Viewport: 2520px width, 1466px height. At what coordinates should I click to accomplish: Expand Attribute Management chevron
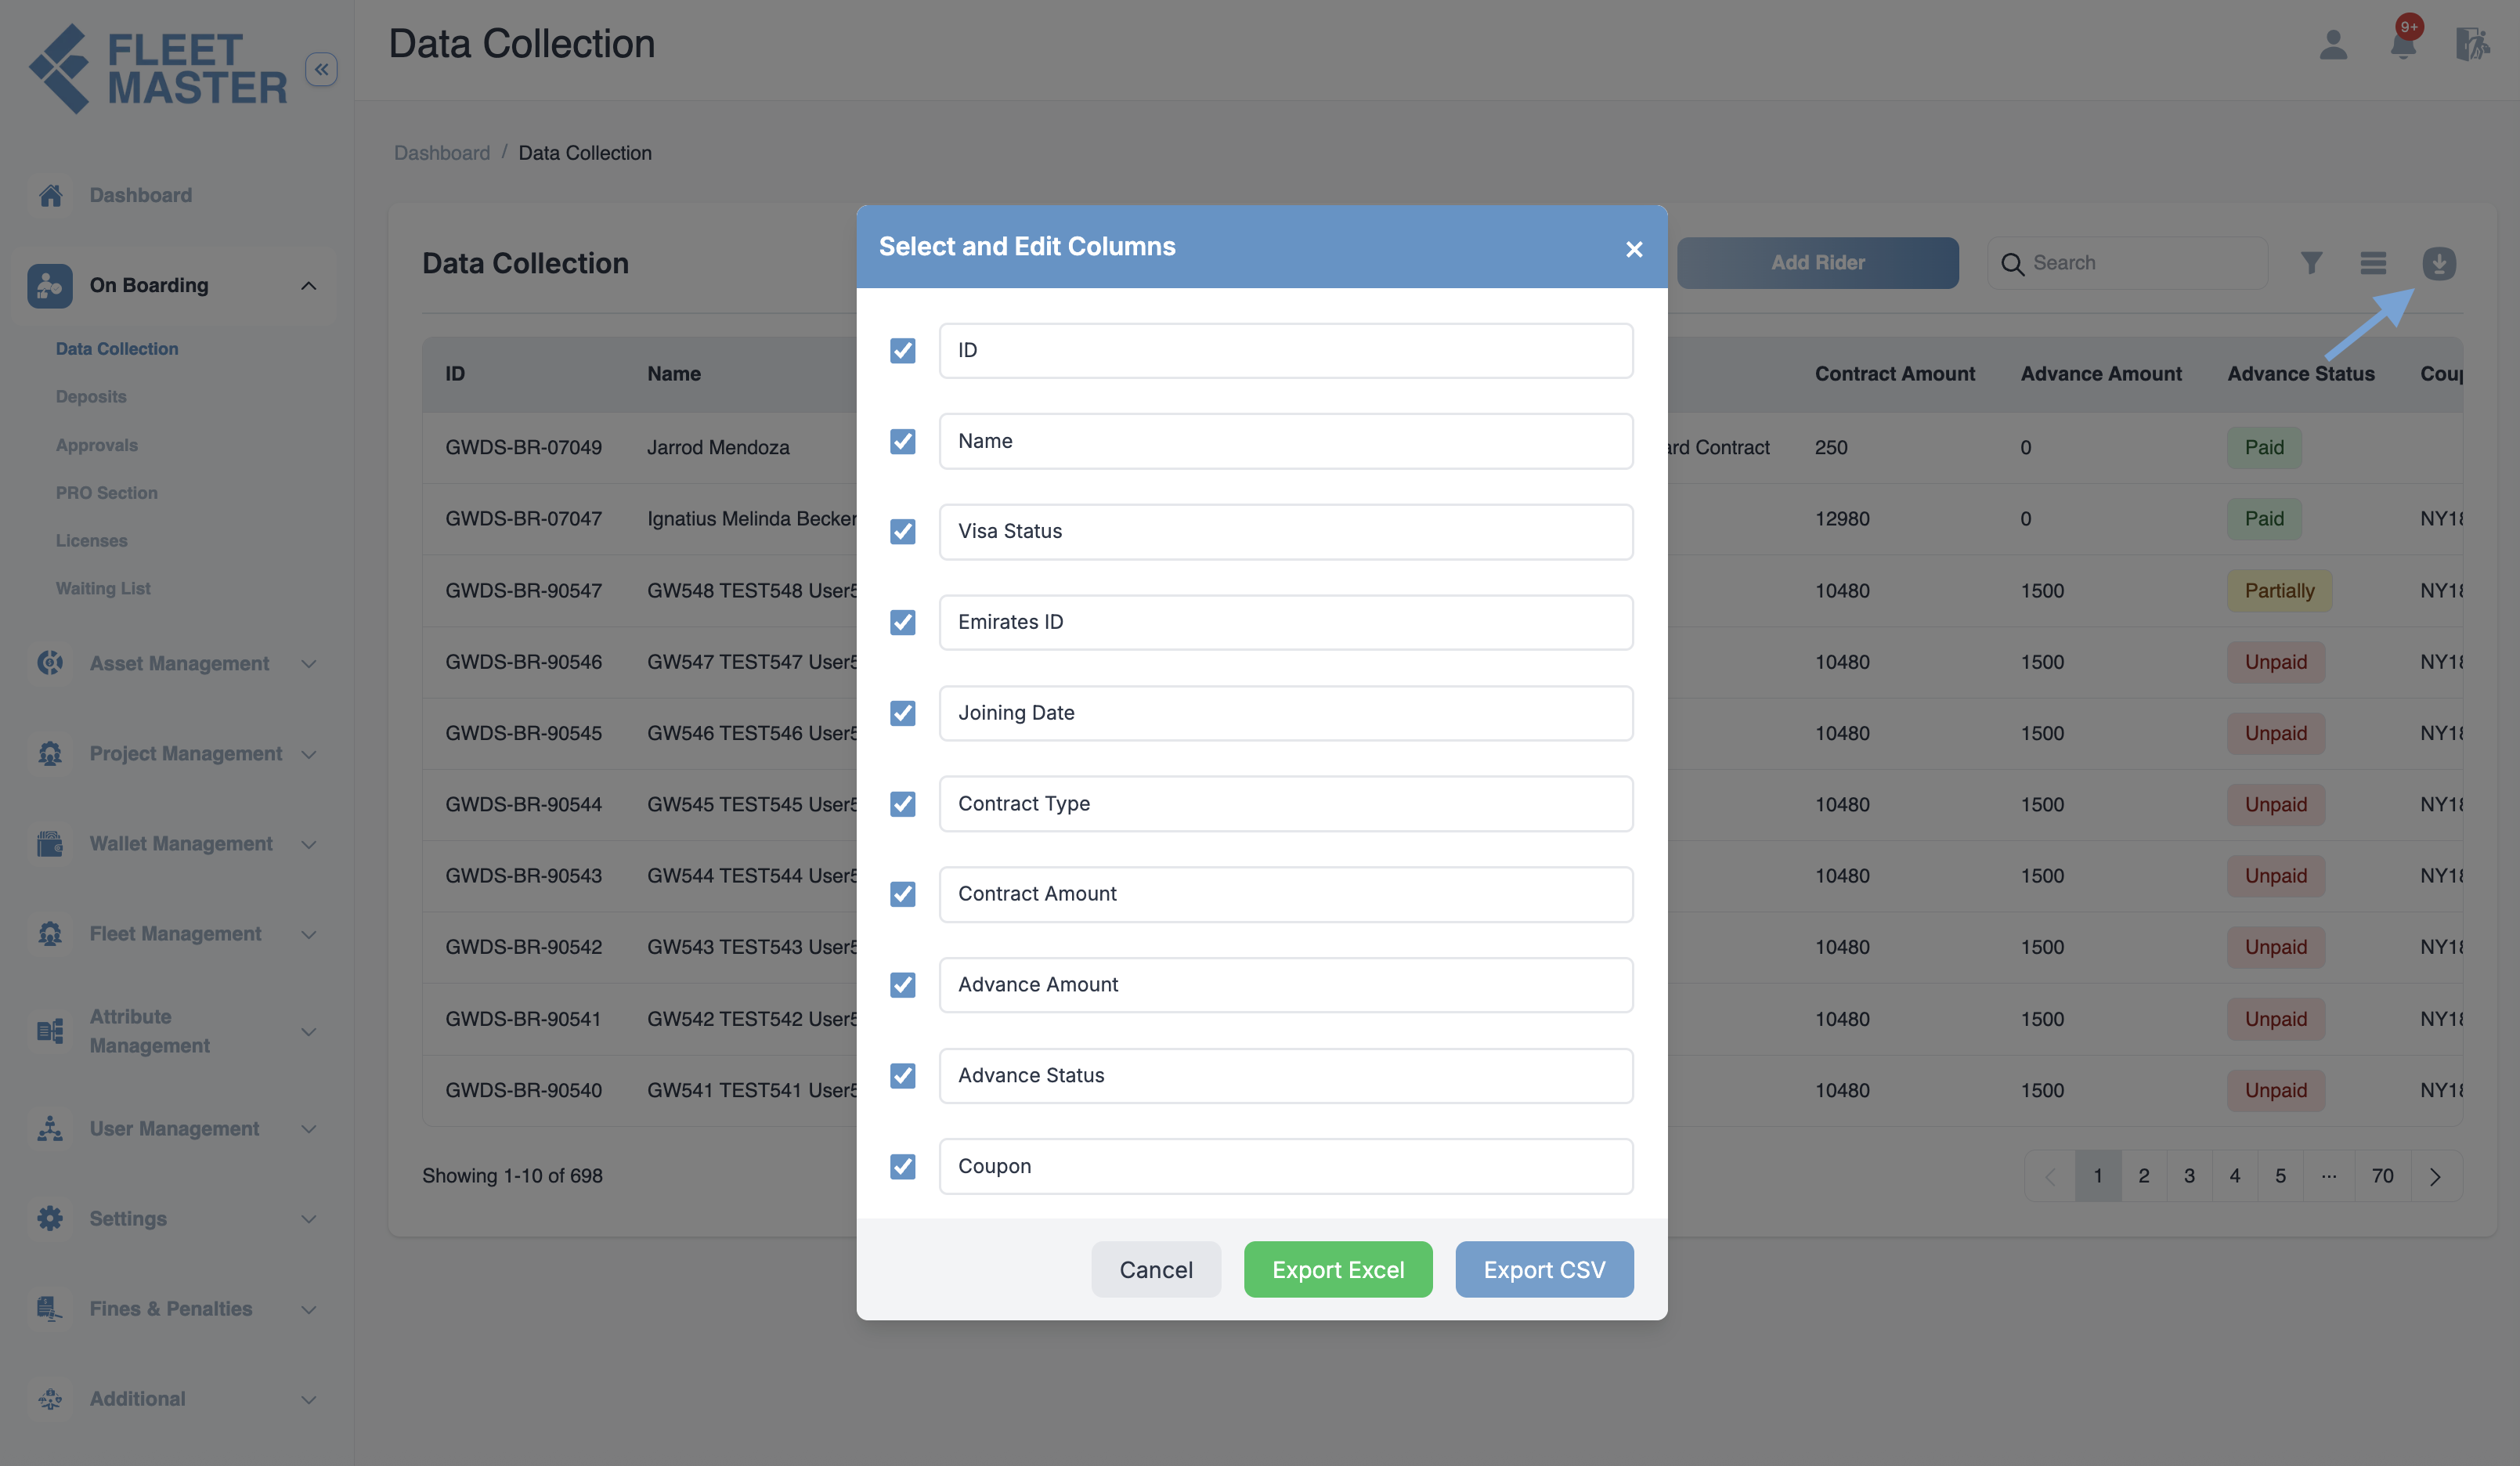[x=309, y=1032]
